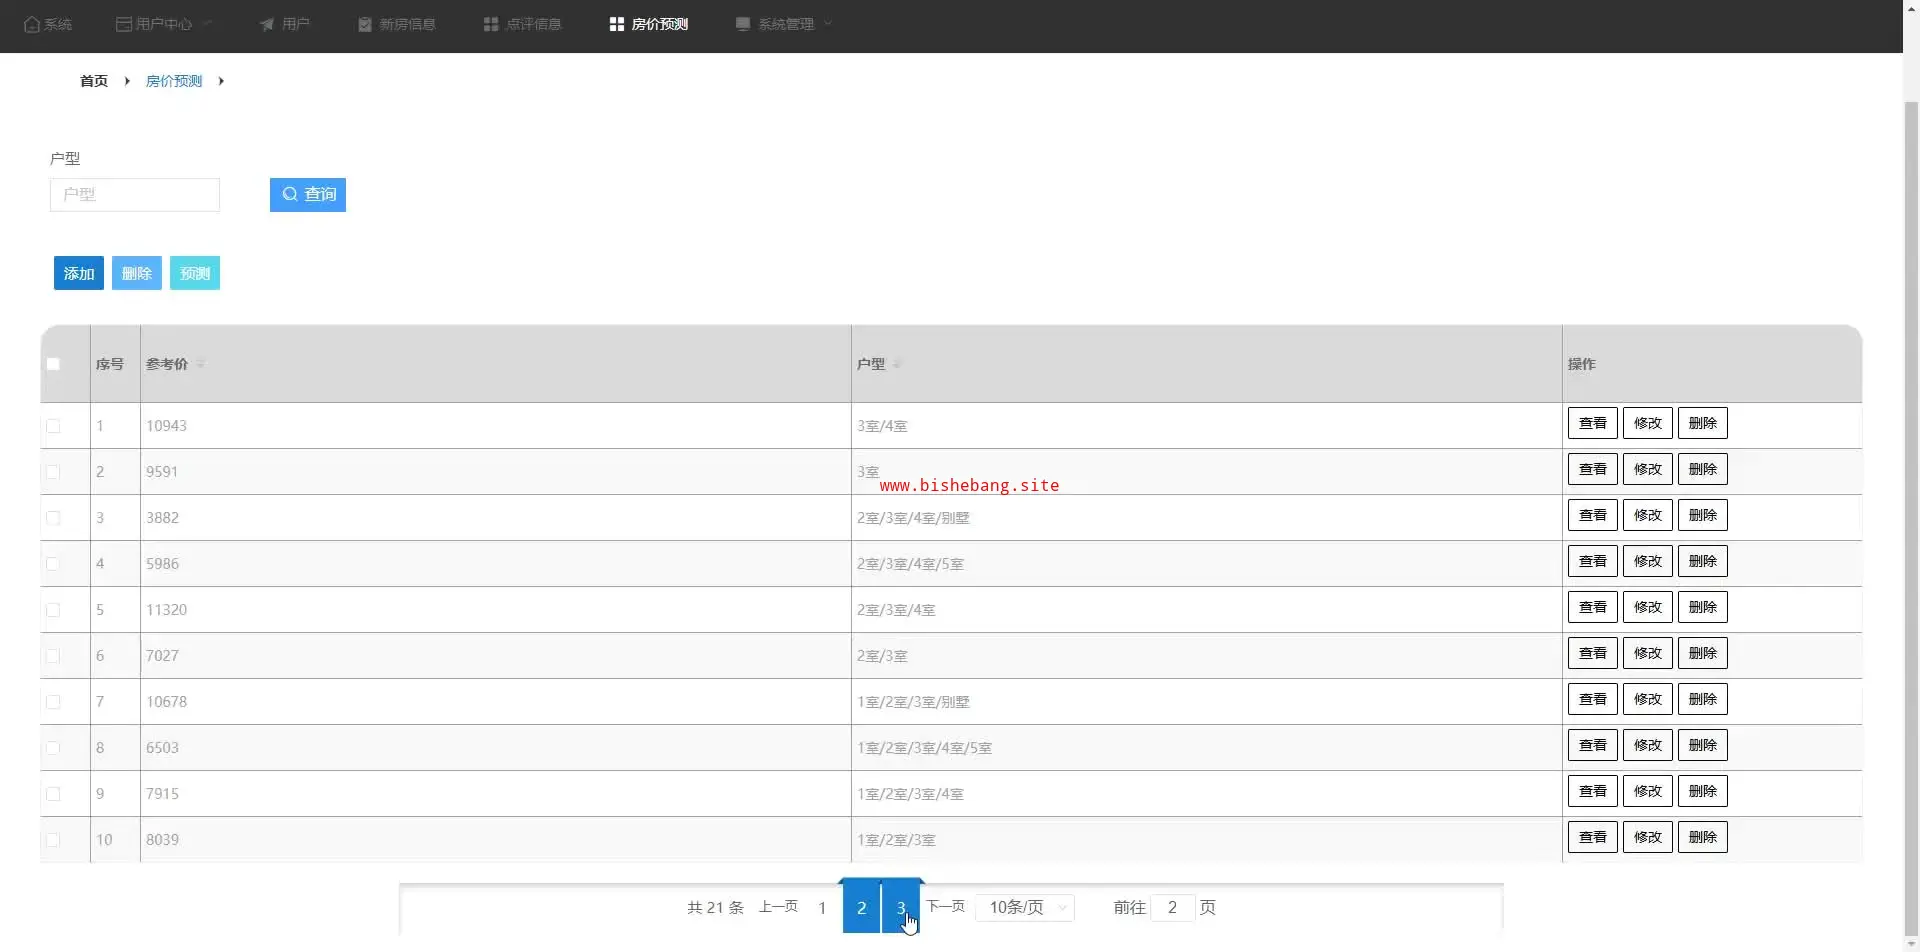
Task: Click the paper plane 用户 icon
Action: coord(267,24)
